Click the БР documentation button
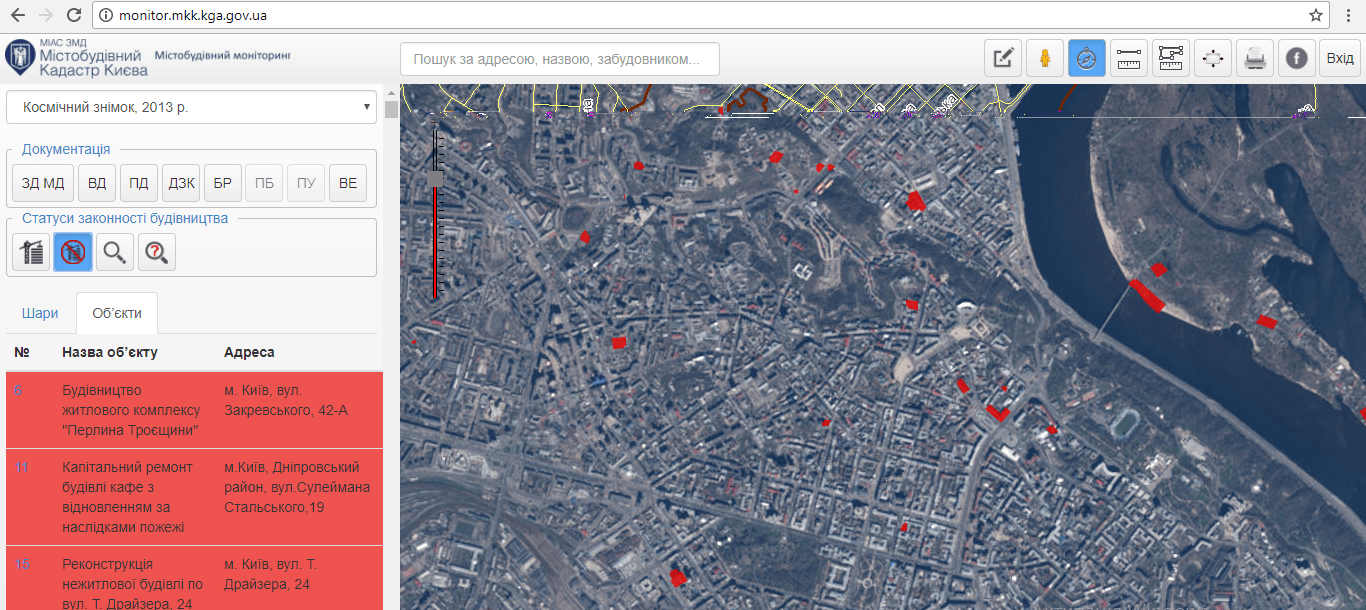This screenshot has width=1366, height=610. pos(223,183)
